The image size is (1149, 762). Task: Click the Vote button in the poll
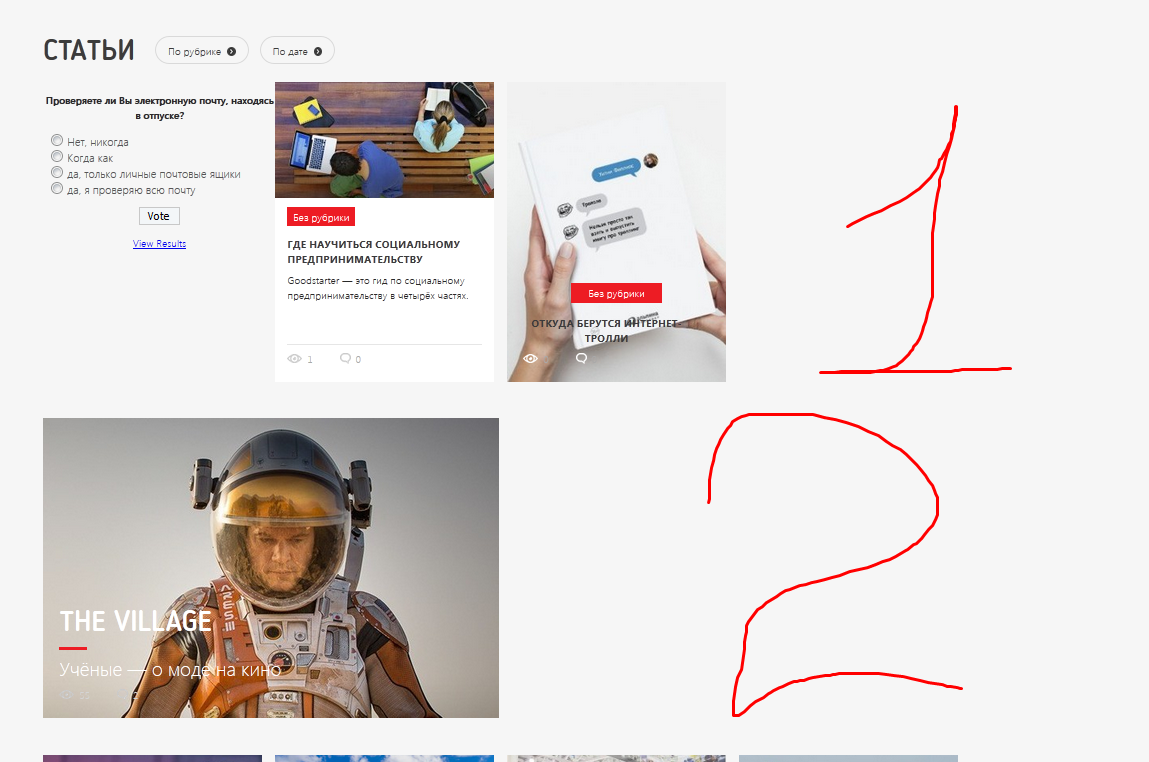pos(159,216)
